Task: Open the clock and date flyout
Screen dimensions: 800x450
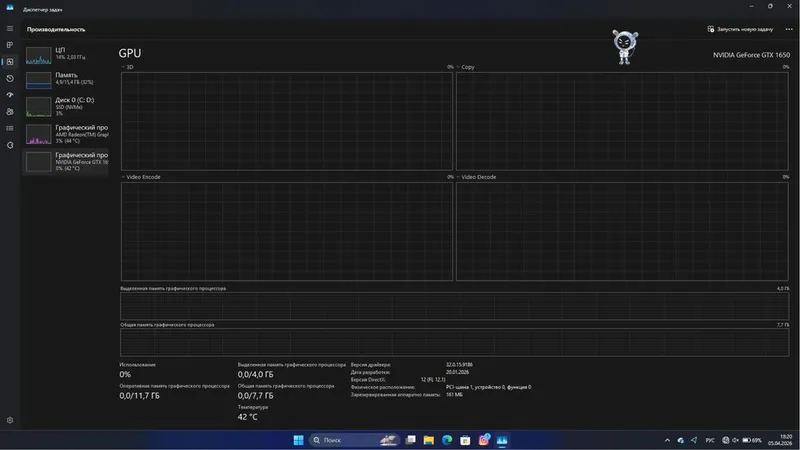Action: coord(781,440)
